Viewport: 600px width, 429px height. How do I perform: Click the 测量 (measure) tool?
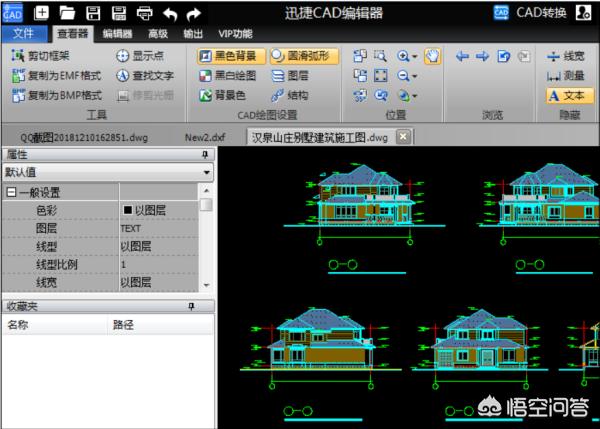coord(565,76)
